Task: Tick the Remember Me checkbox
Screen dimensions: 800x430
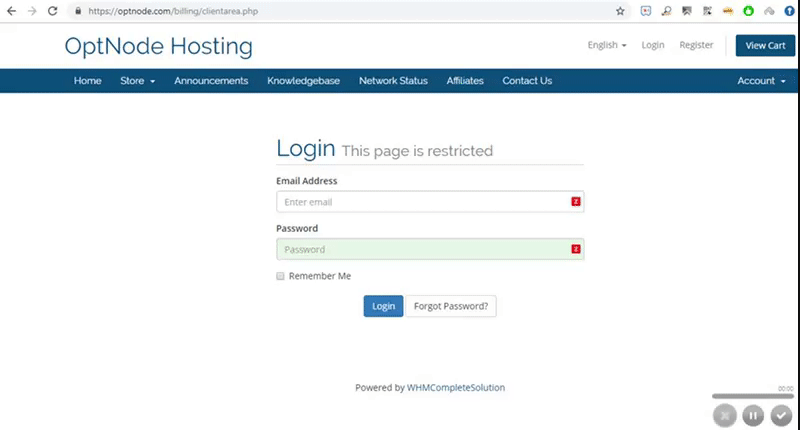Action: (x=280, y=276)
